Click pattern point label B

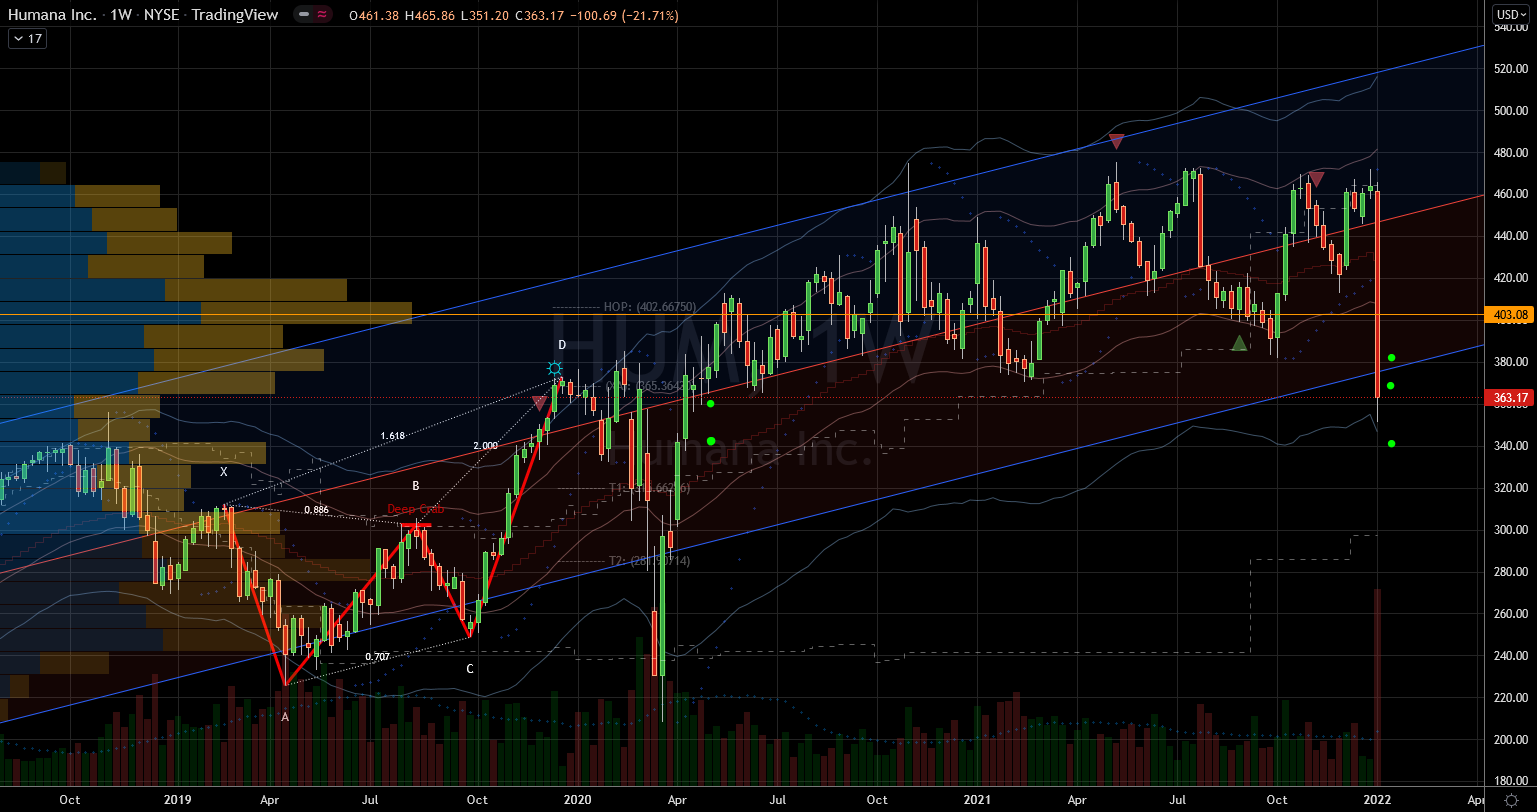tap(415, 485)
